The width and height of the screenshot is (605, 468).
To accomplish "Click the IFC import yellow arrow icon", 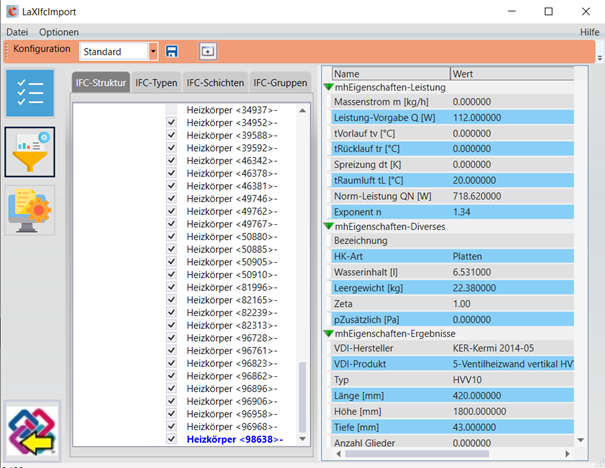I will (32, 431).
